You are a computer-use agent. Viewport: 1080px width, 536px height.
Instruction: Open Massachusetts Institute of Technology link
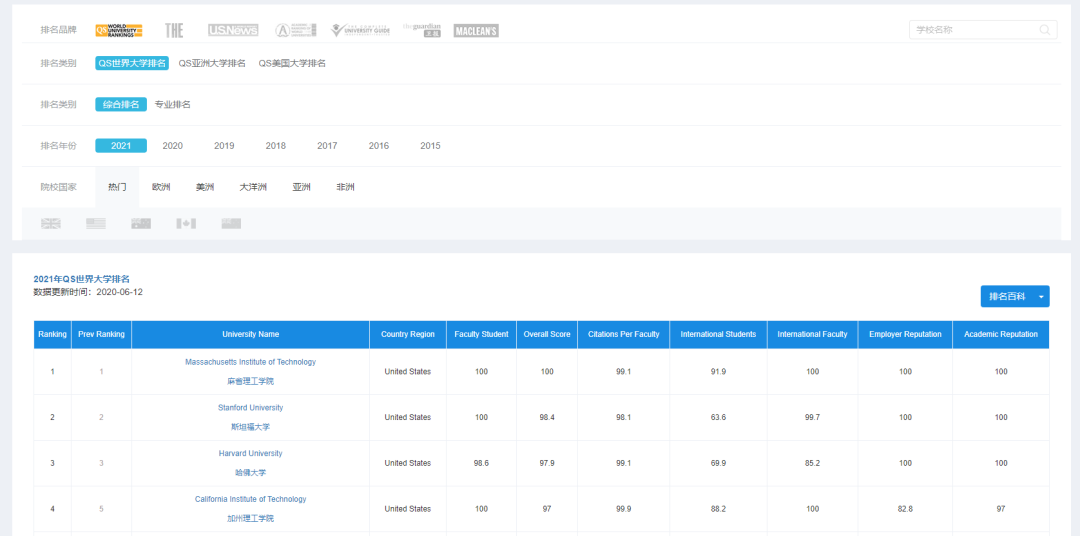pos(251,362)
